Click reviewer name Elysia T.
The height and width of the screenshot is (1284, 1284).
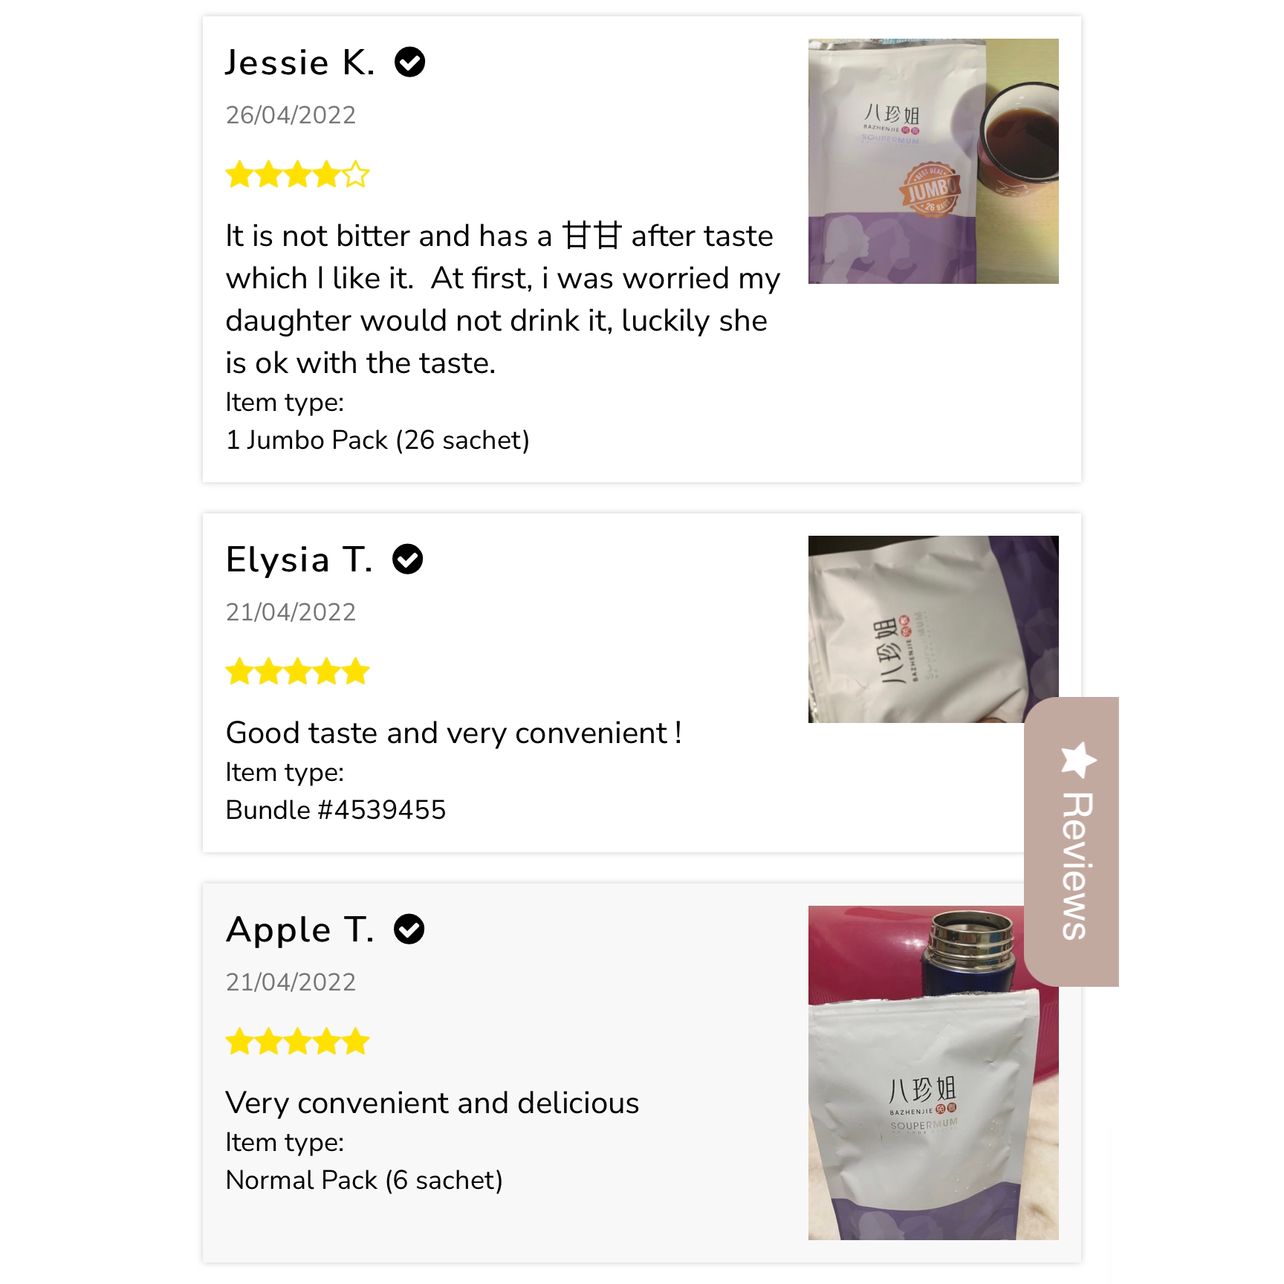(299, 559)
